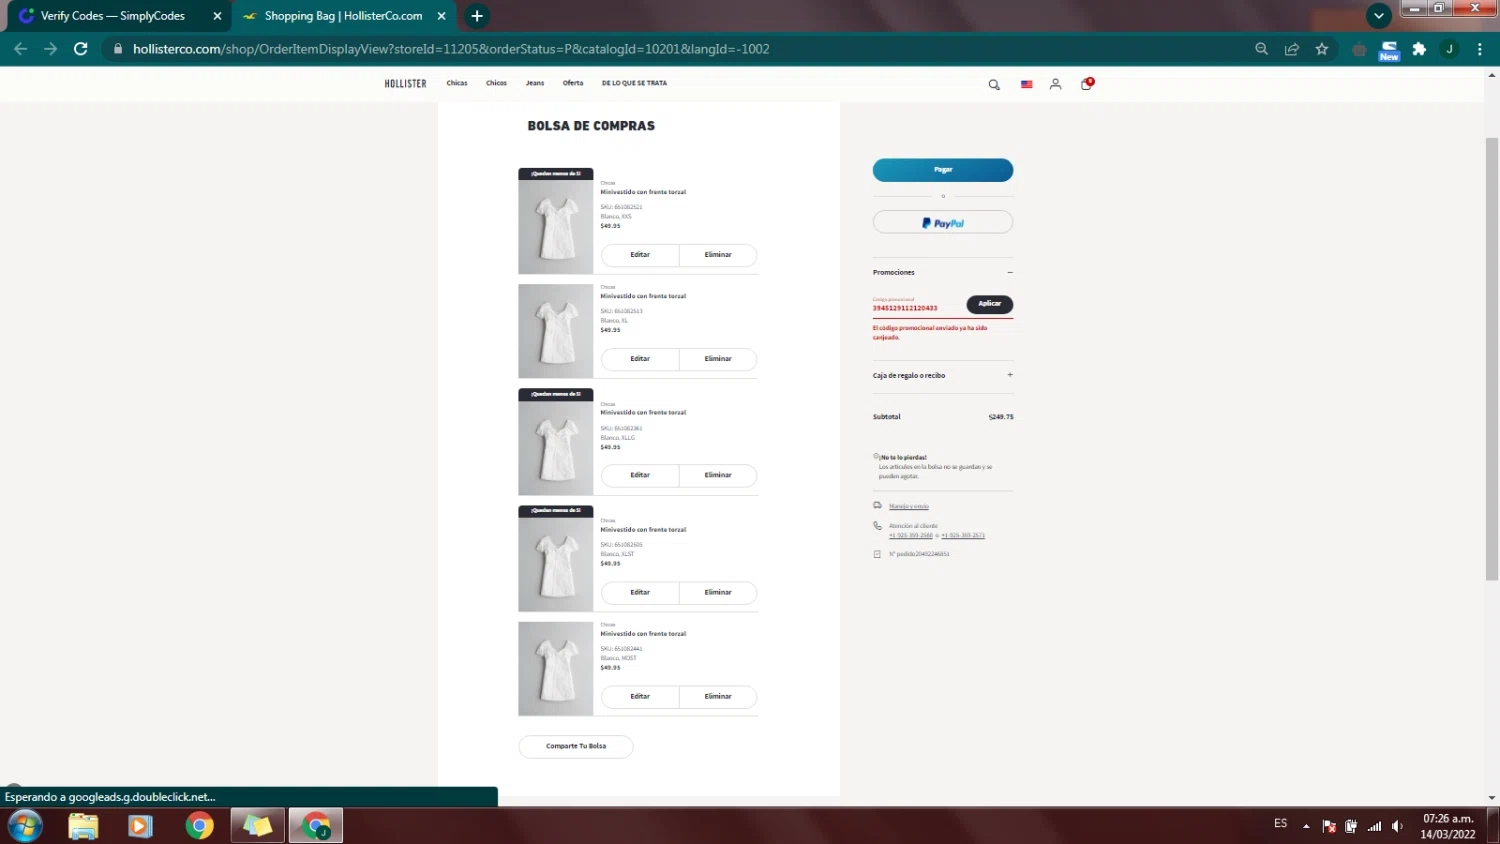Image resolution: width=1500 pixels, height=844 pixels.
Task: Click the ES language indicator in taskbar
Action: click(x=1281, y=824)
